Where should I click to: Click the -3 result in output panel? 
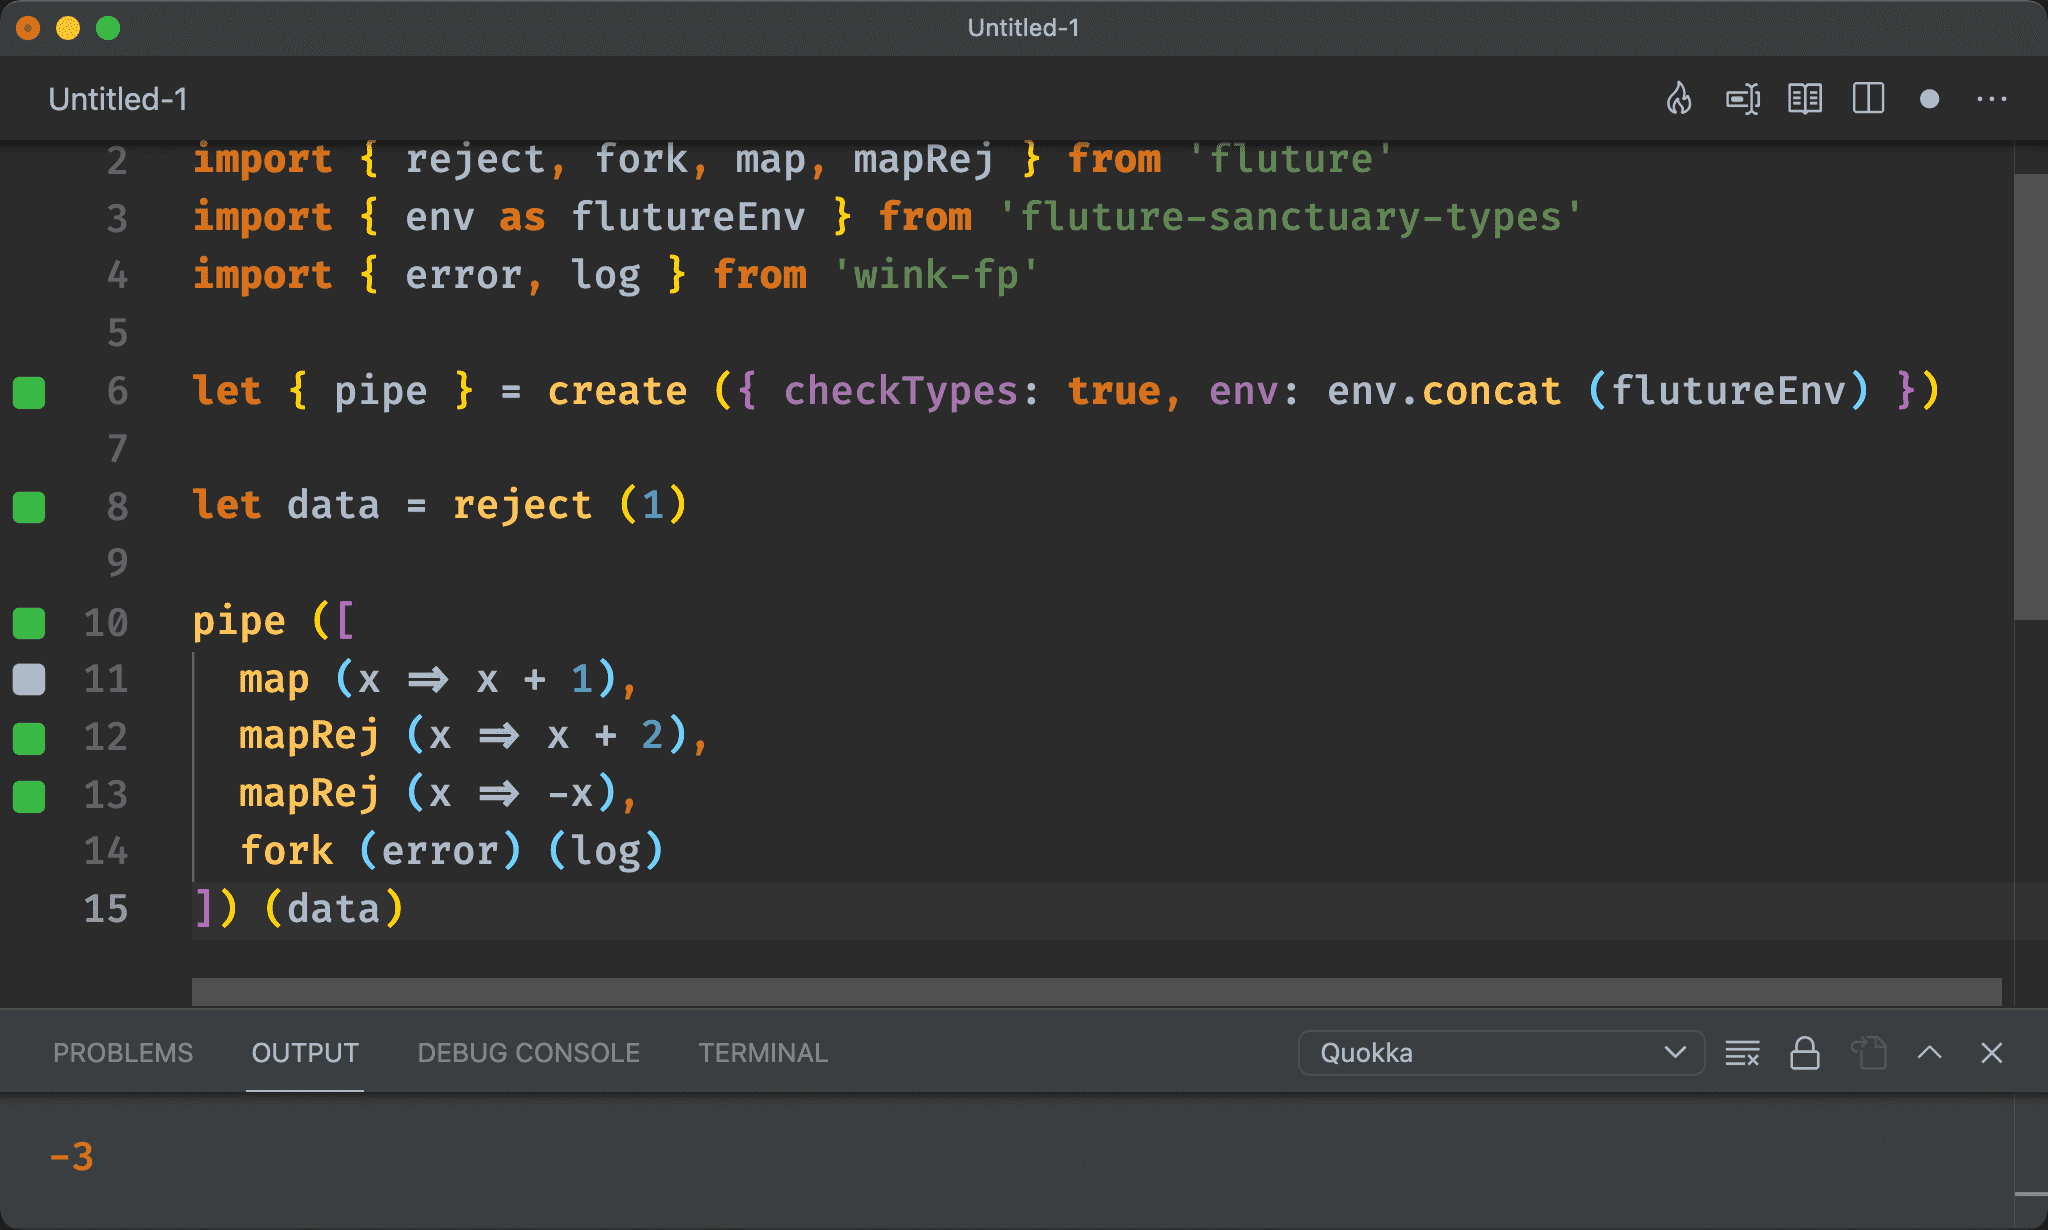[x=71, y=1157]
